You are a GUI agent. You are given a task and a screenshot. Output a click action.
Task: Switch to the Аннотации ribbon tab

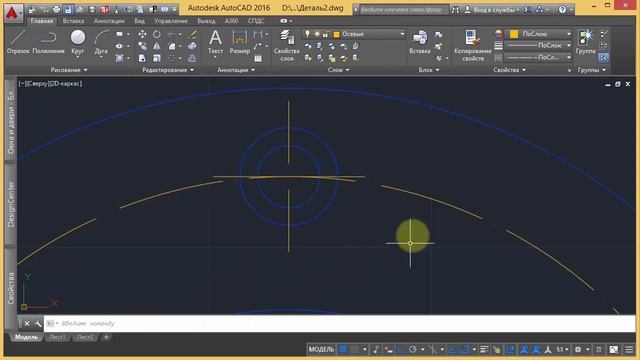pos(109,21)
